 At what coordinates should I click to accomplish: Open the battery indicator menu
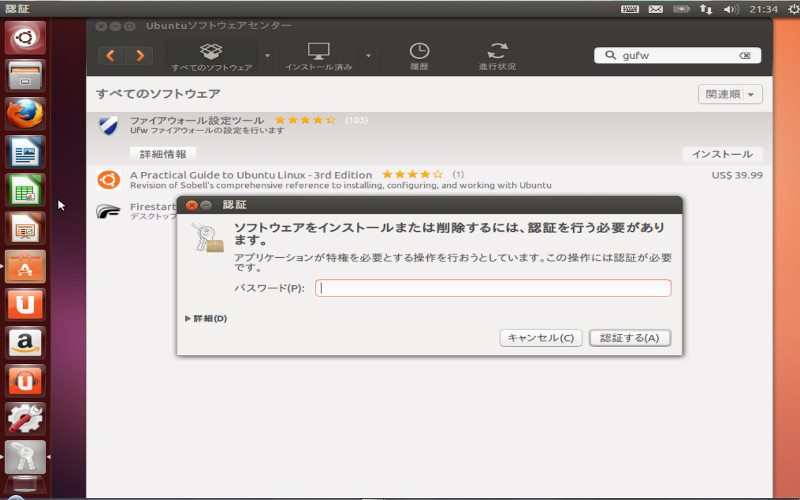681,9
